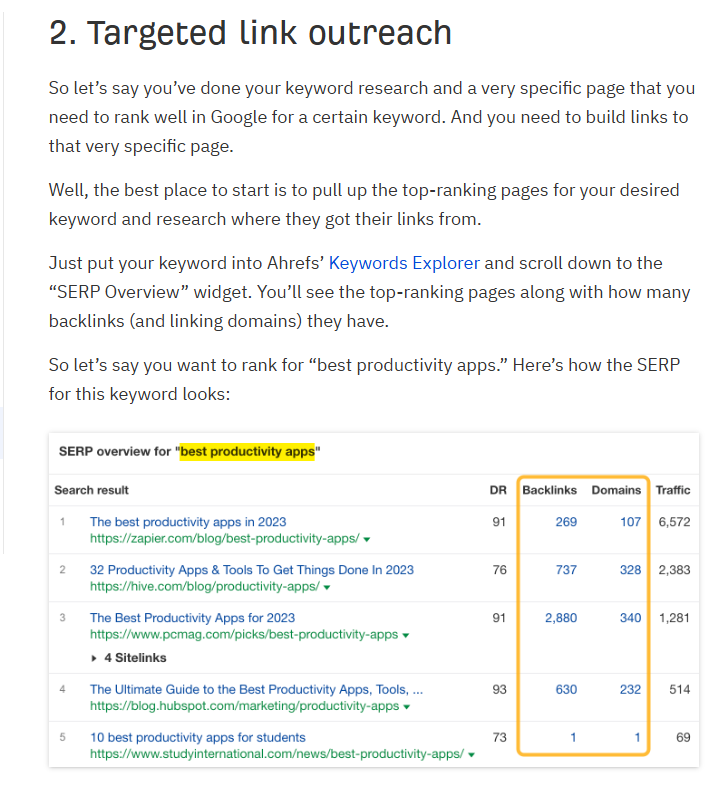Expand dropdown arrow next to hubspot.com URL
The image size is (725, 786).
click(407, 707)
